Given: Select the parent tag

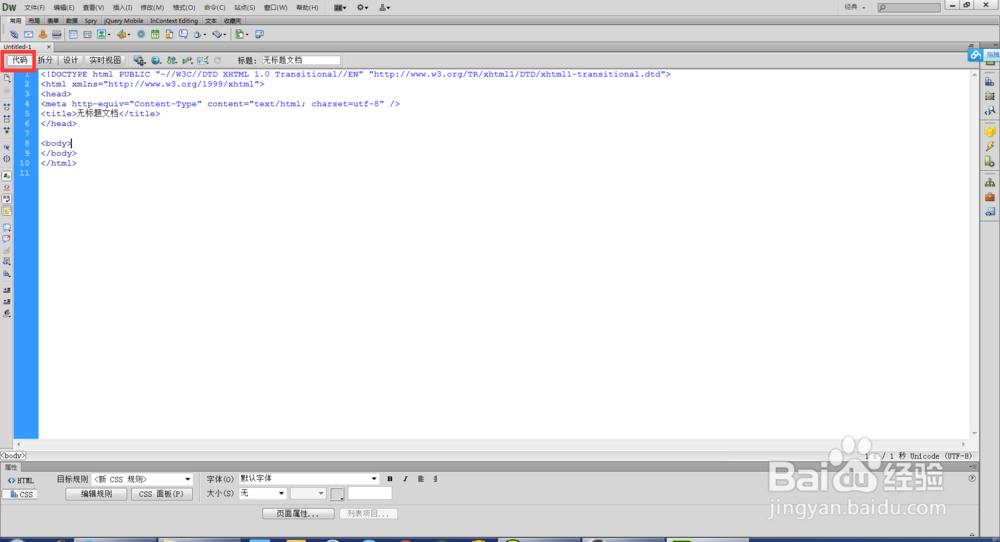Looking at the screenshot, I should (x=7, y=147).
